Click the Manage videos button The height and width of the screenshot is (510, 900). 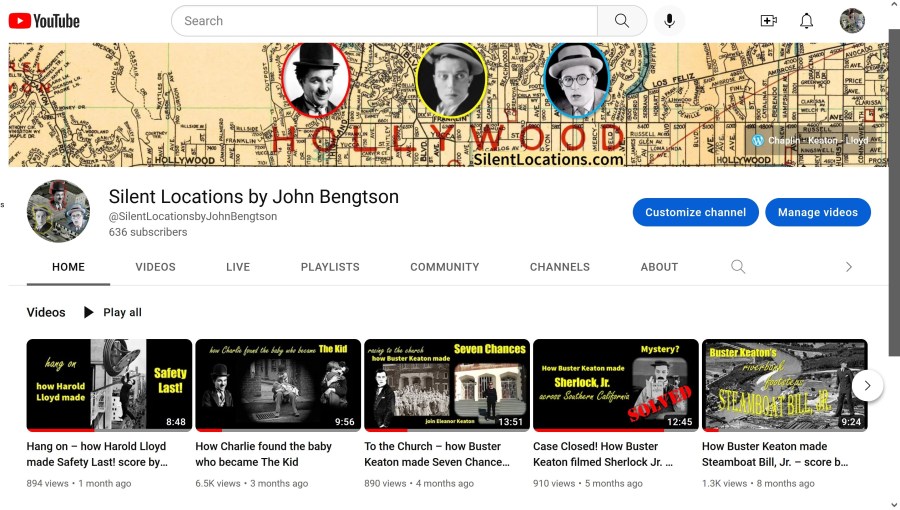click(817, 212)
